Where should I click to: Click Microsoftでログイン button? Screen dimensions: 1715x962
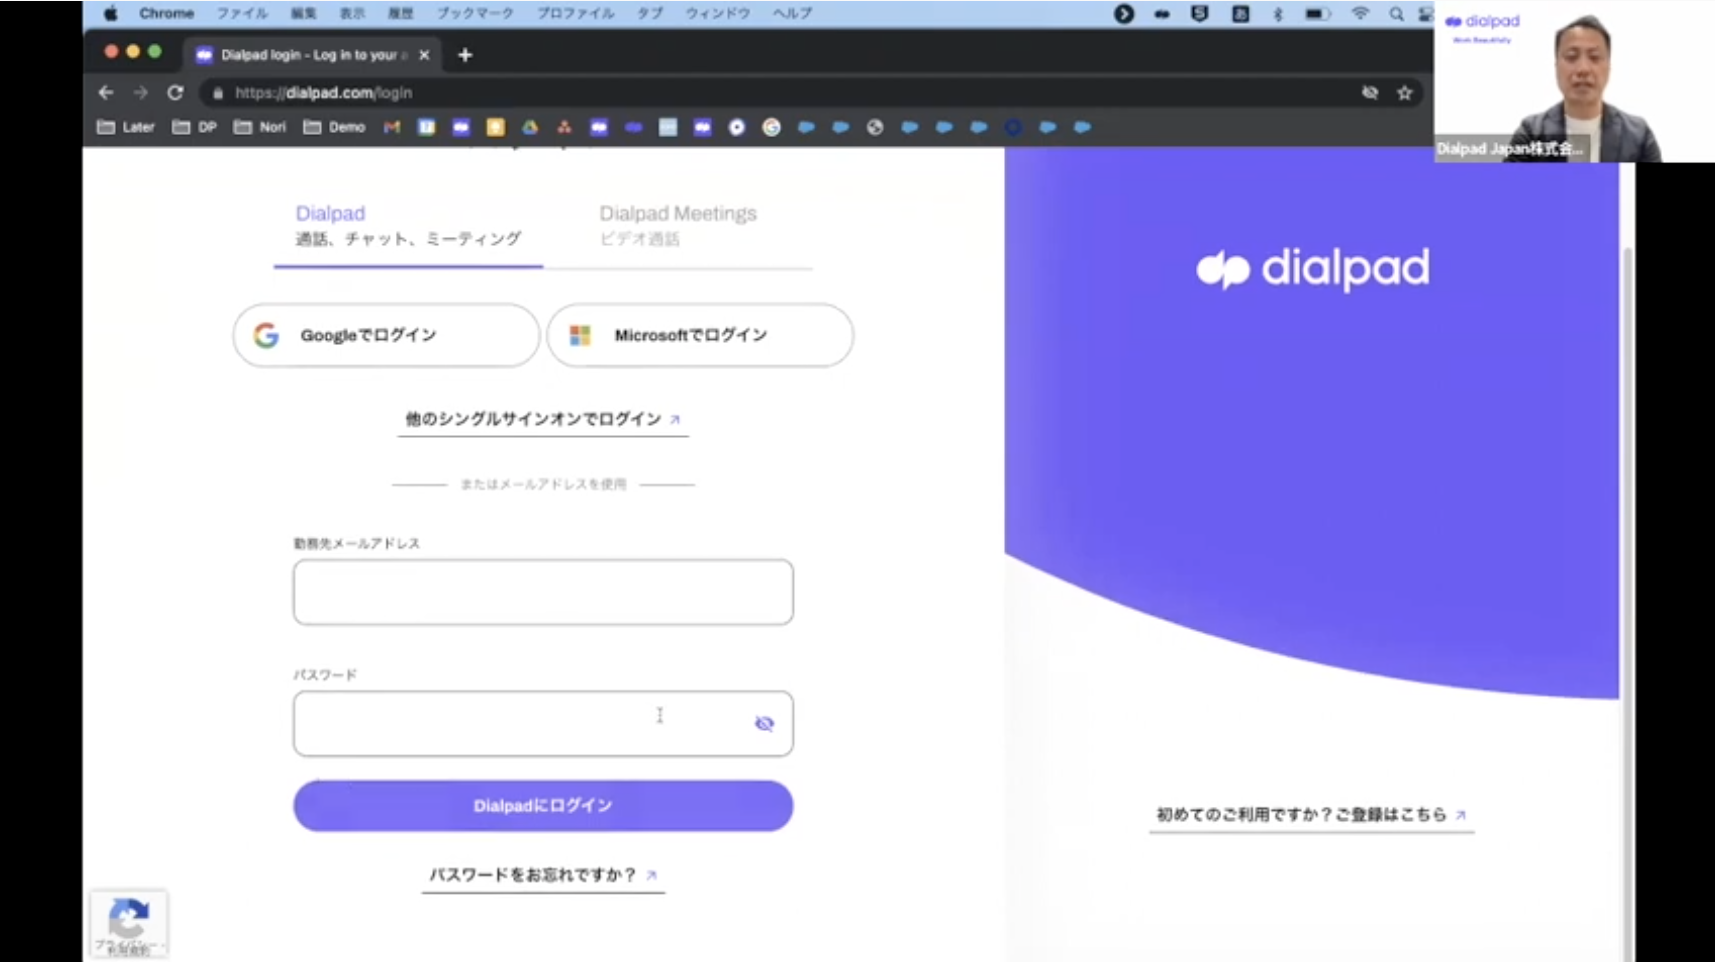(x=700, y=335)
